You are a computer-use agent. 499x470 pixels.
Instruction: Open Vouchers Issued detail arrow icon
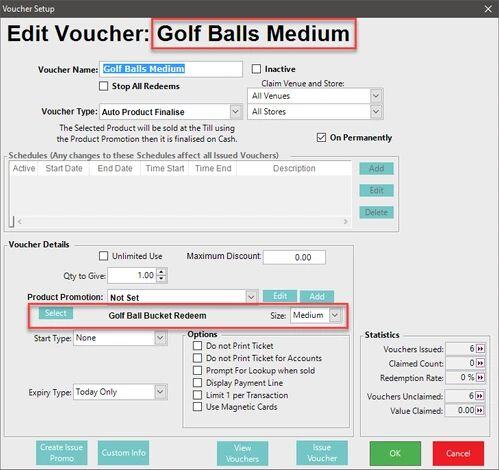(x=480, y=349)
